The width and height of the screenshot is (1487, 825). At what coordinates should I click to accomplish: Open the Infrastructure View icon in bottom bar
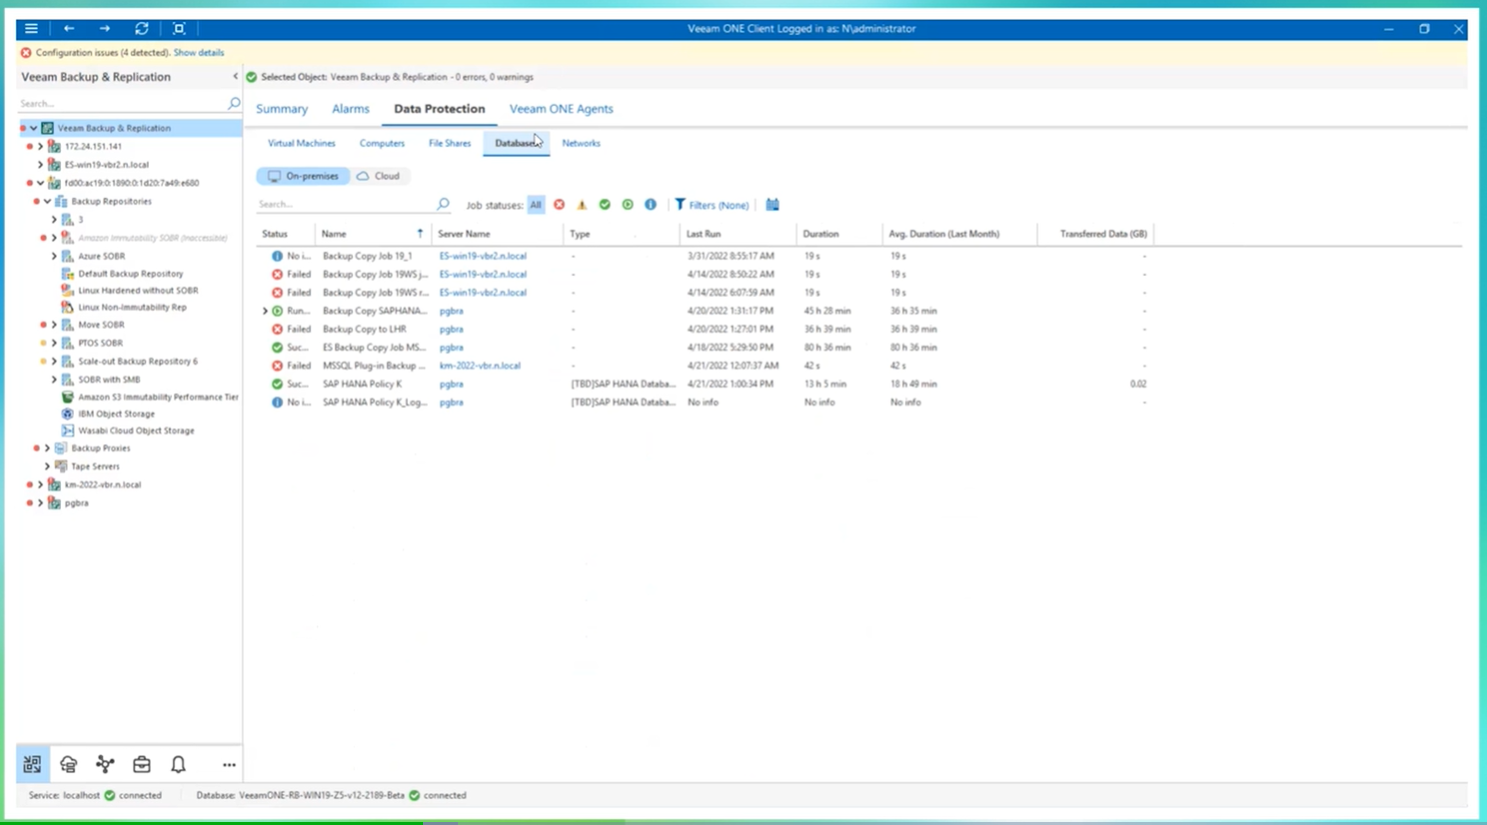click(32, 764)
